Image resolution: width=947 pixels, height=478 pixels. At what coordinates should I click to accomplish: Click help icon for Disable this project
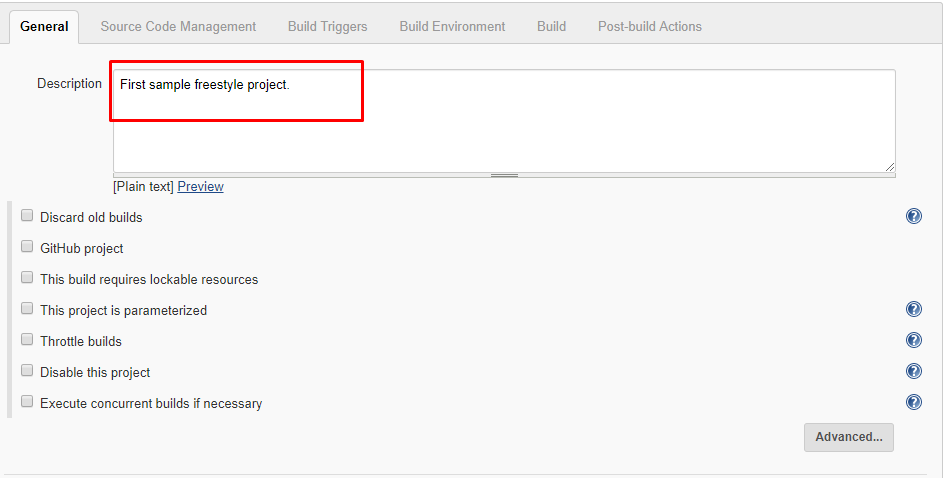click(913, 371)
